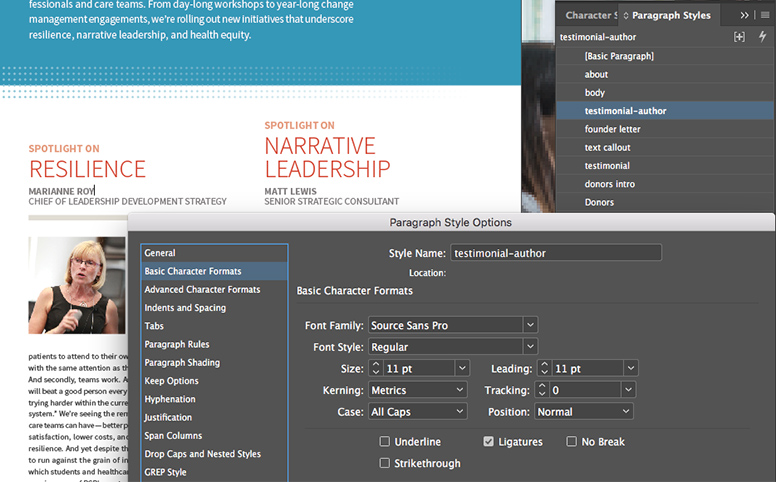Enable the Underline checkbox
This screenshot has width=776, height=482.
[385, 441]
